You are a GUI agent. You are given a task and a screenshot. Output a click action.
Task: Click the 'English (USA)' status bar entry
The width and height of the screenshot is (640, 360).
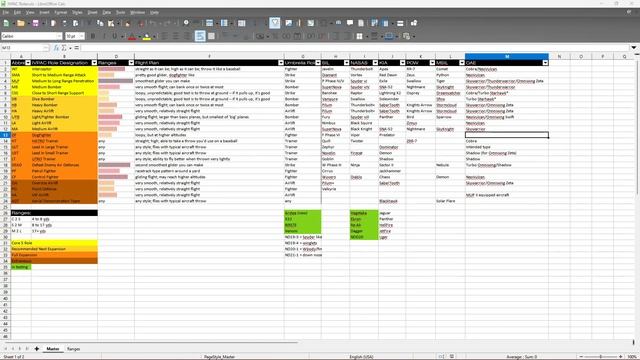point(361,357)
